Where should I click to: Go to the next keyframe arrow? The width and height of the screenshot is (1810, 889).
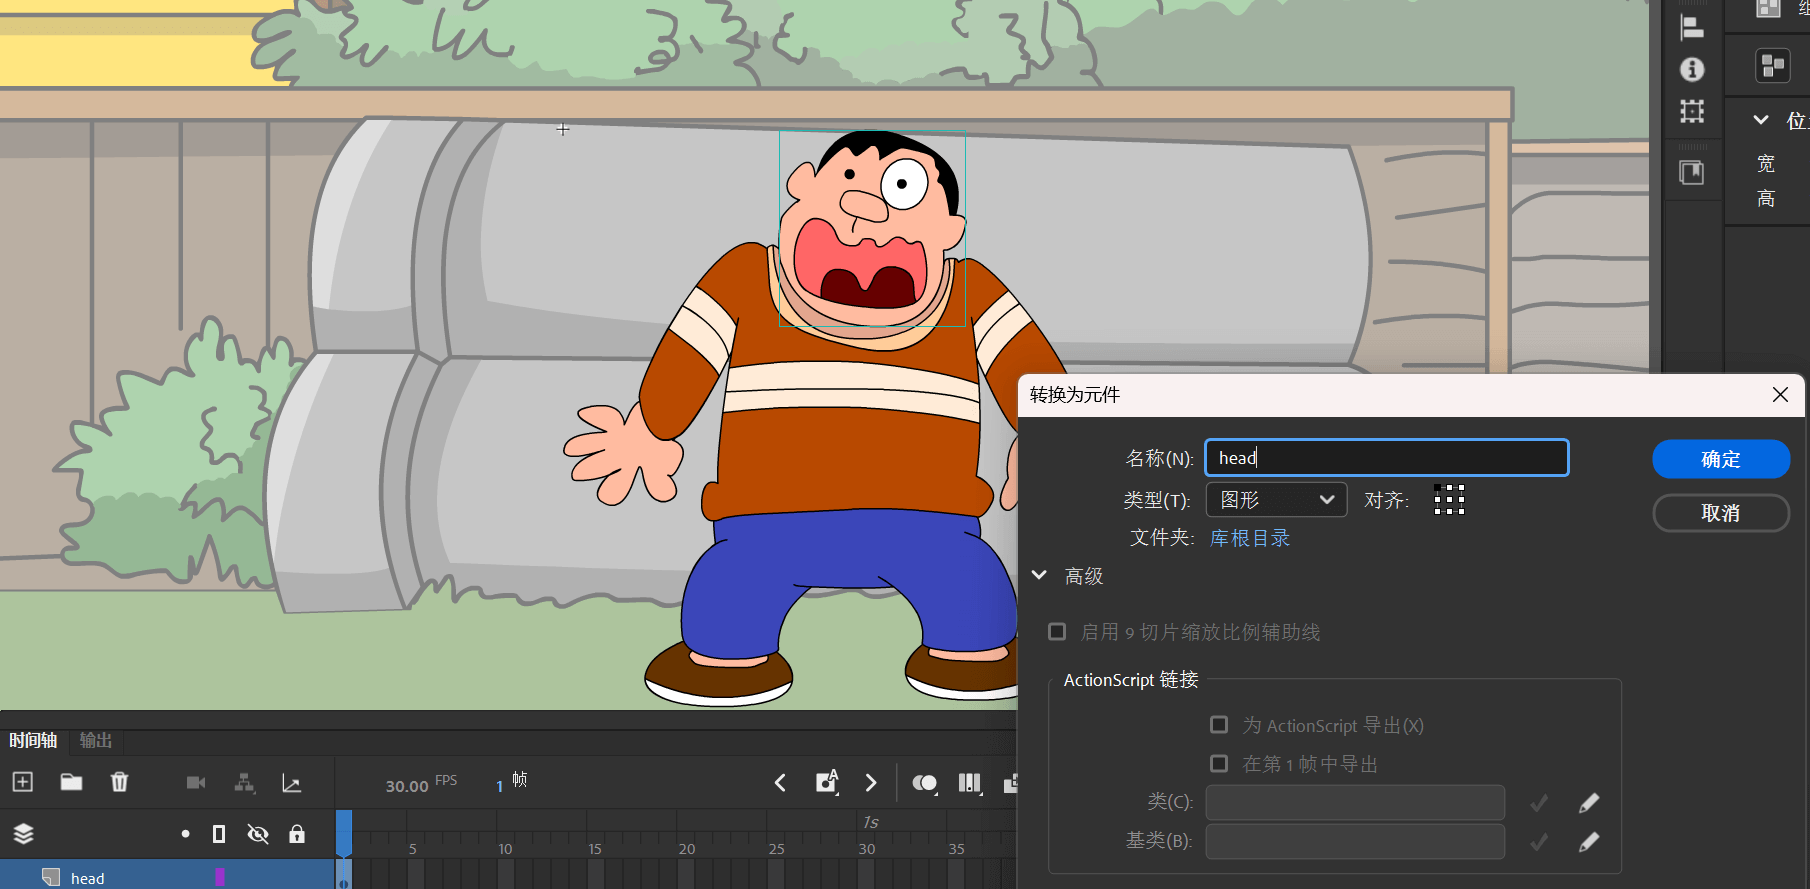tap(871, 783)
